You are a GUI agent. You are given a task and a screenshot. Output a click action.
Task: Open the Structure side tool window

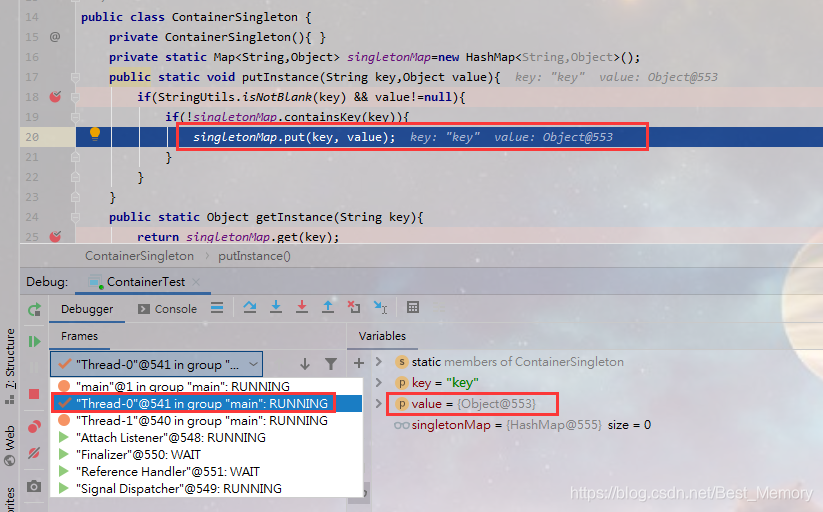(10, 366)
